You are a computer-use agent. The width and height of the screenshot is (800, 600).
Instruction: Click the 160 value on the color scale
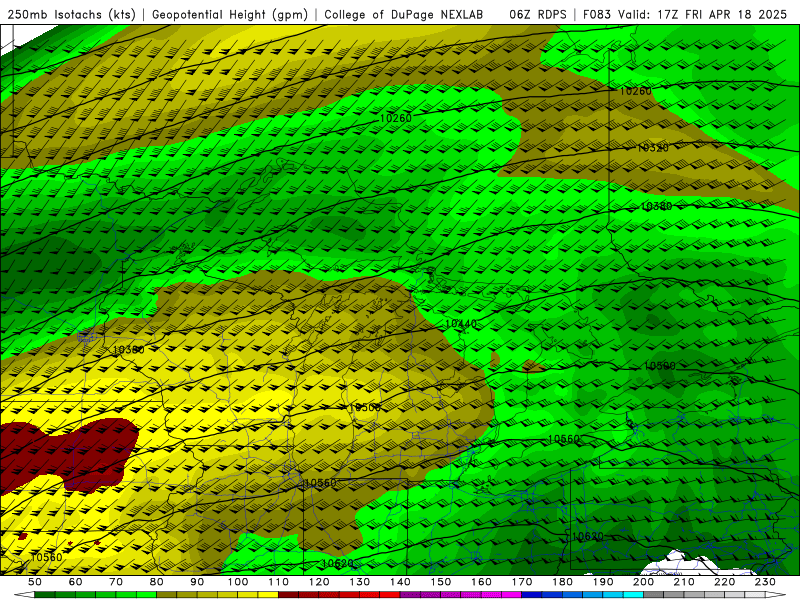[481, 582]
